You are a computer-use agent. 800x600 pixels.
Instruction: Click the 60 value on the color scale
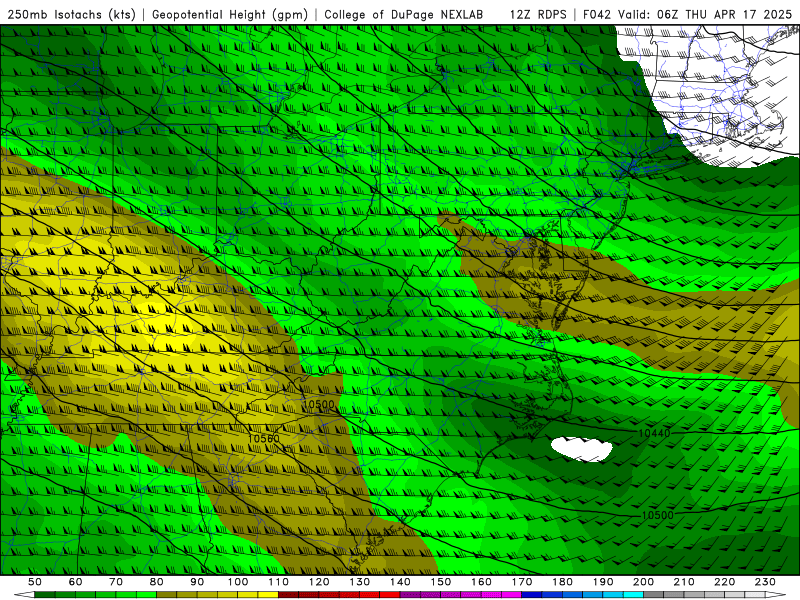tap(75, 582)
